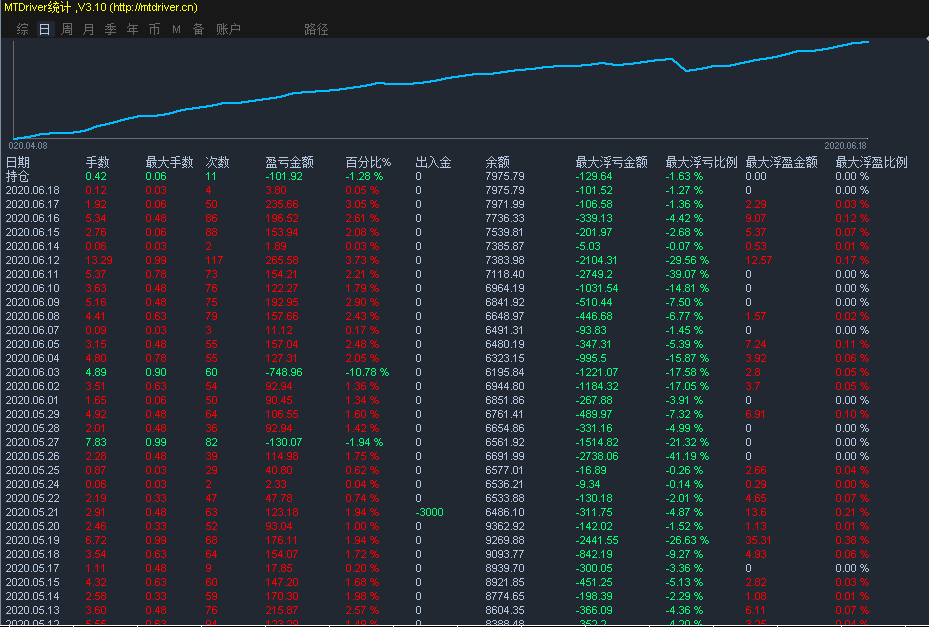The image size is (929, 627).
Task: Switch to the 综 summary tab
Action: [x=23, y=29]
